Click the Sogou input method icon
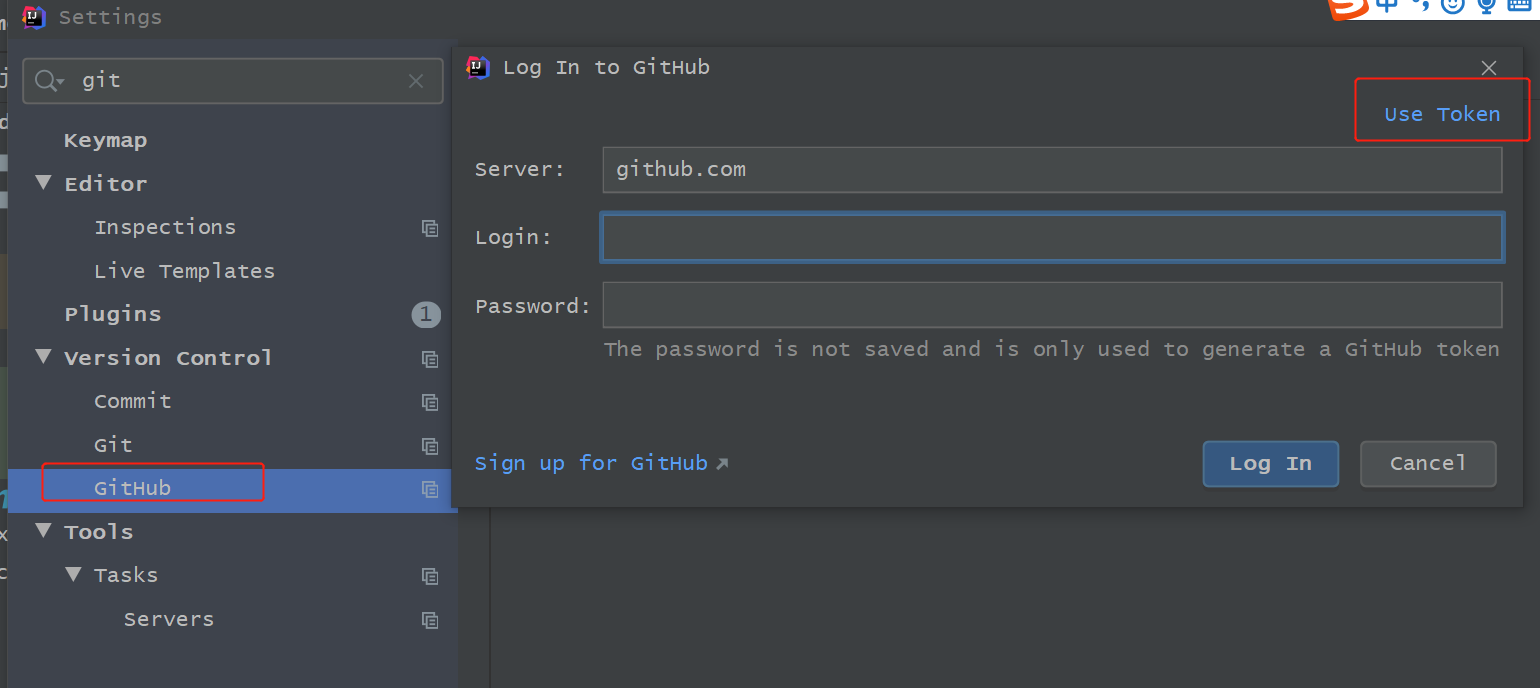Image resolution: width=1540 pixels, height=688 pixels. pyautogui.click(x=1348, y=8)
